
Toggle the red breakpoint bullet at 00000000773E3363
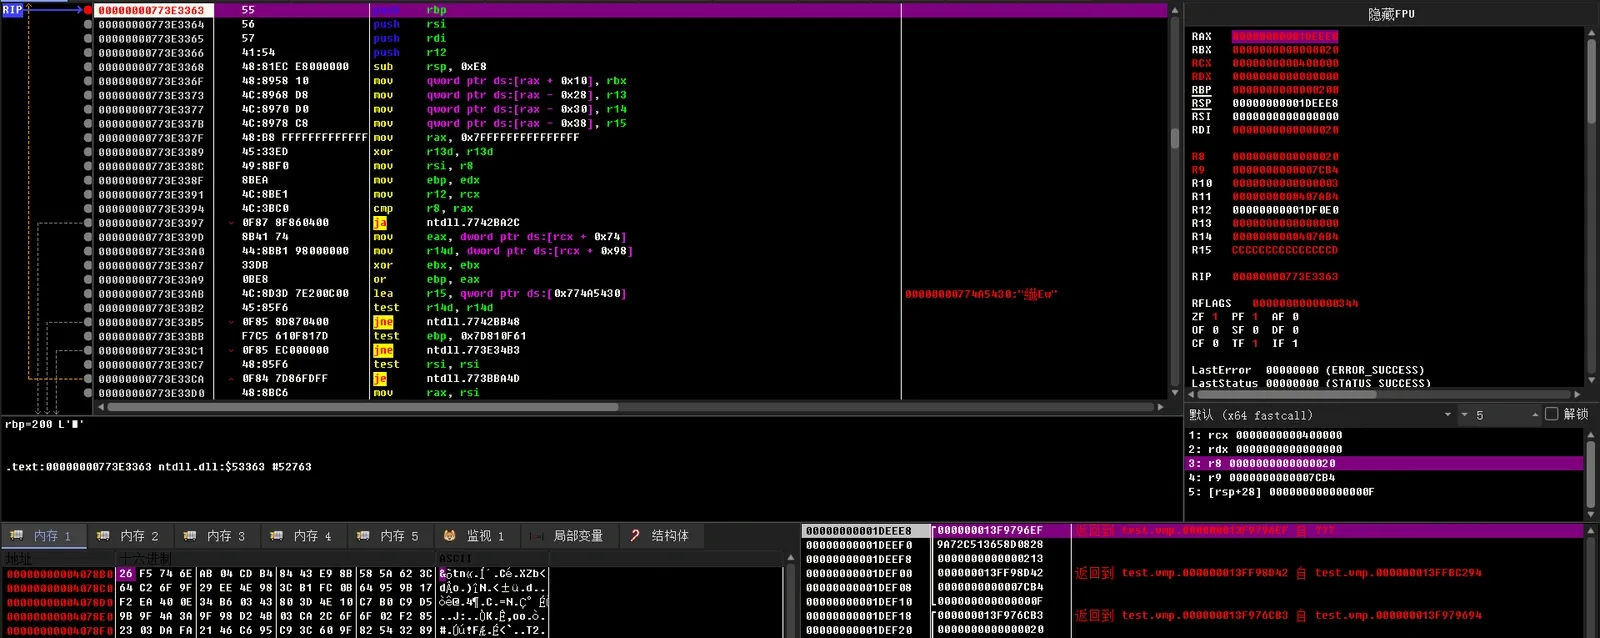88,10
